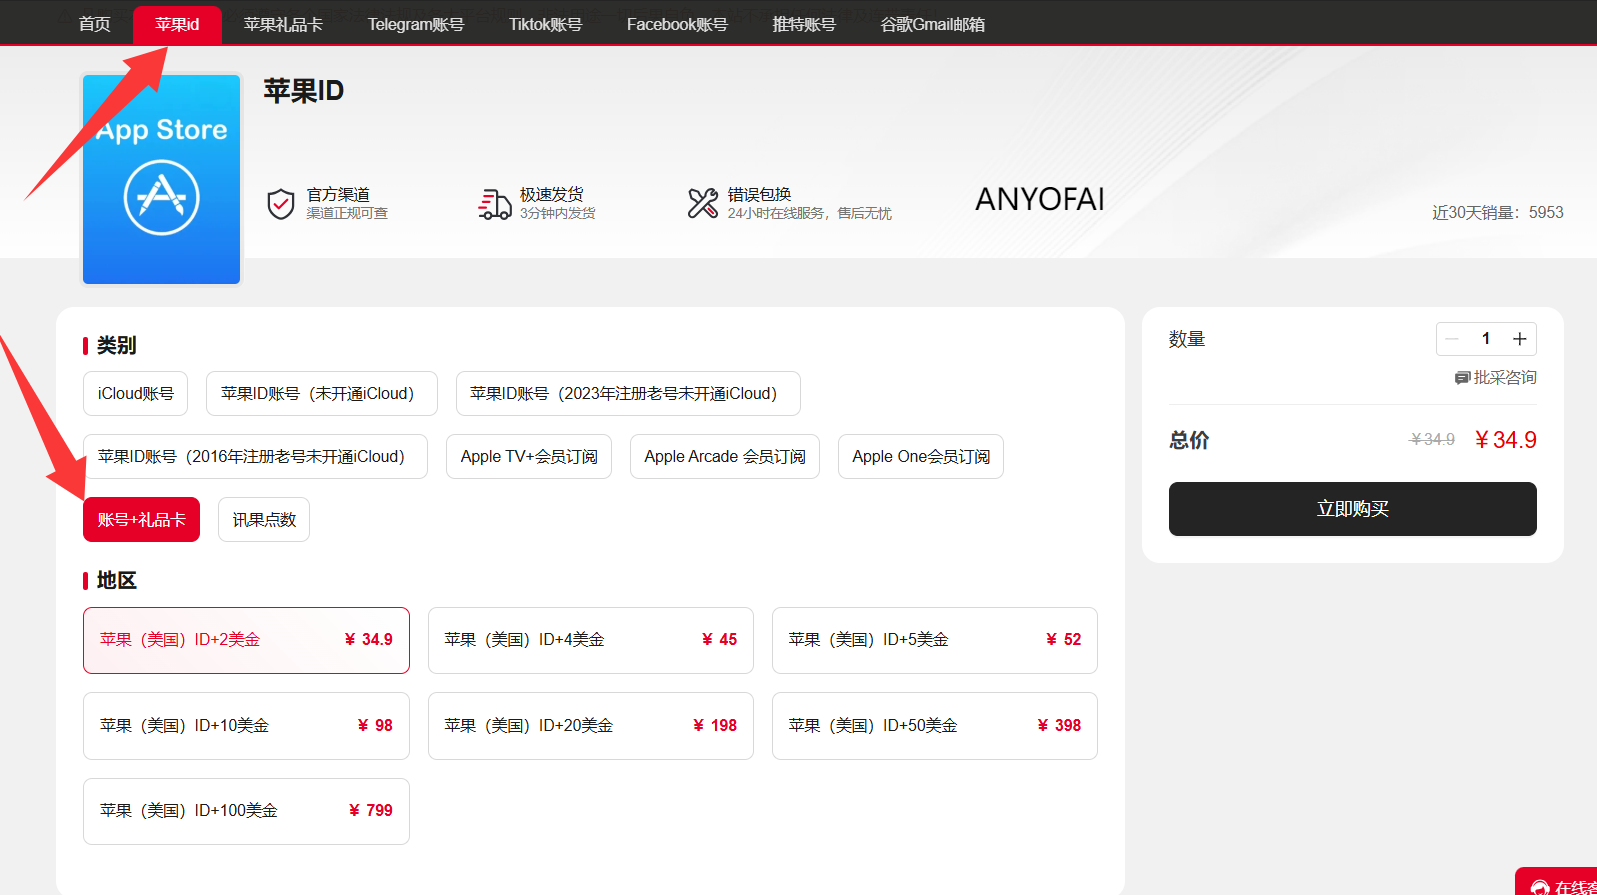Open Tiktok账号 menu item
The width and height of the screenshot is (1597, 895).
(545, 24)
